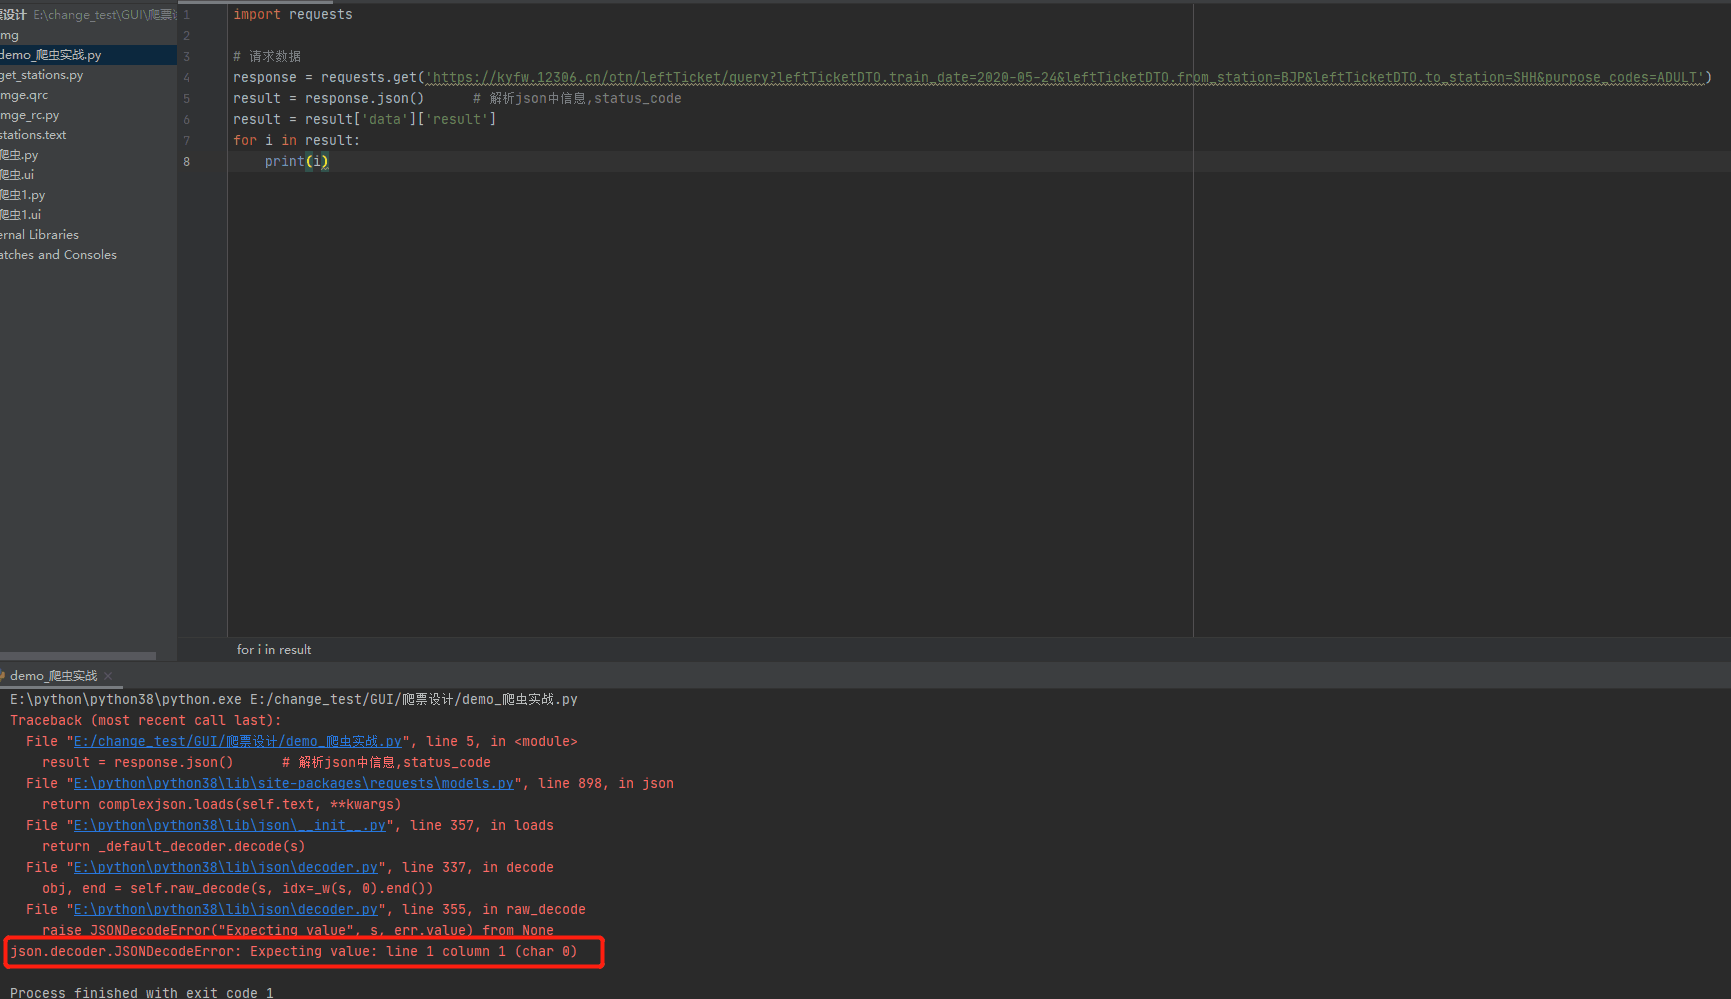Open decoder.py link at line 337

pyautogui.click(x=225, y=868)
